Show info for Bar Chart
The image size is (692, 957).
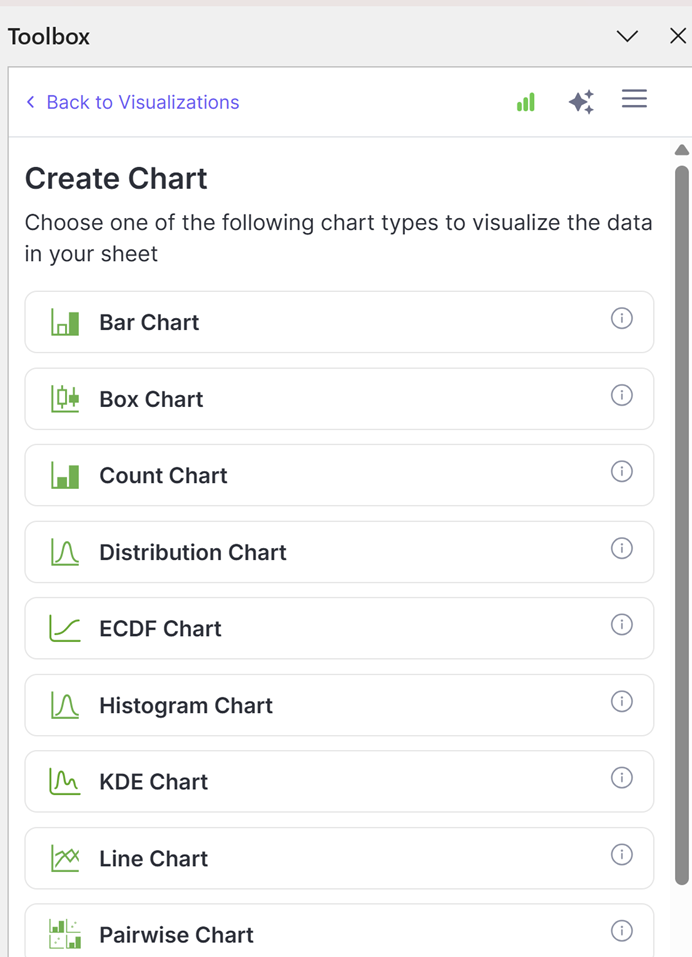click(x=621, y=318)
